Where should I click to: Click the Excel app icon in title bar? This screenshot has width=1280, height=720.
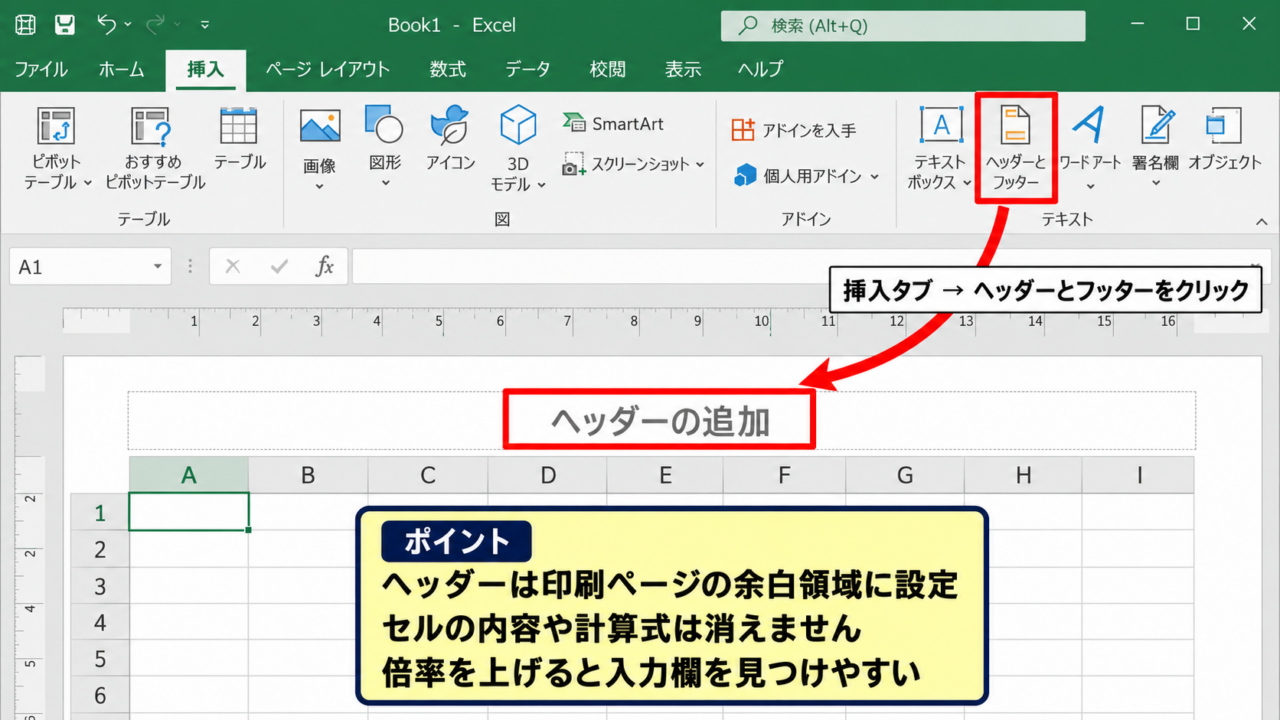coord(26,25)
